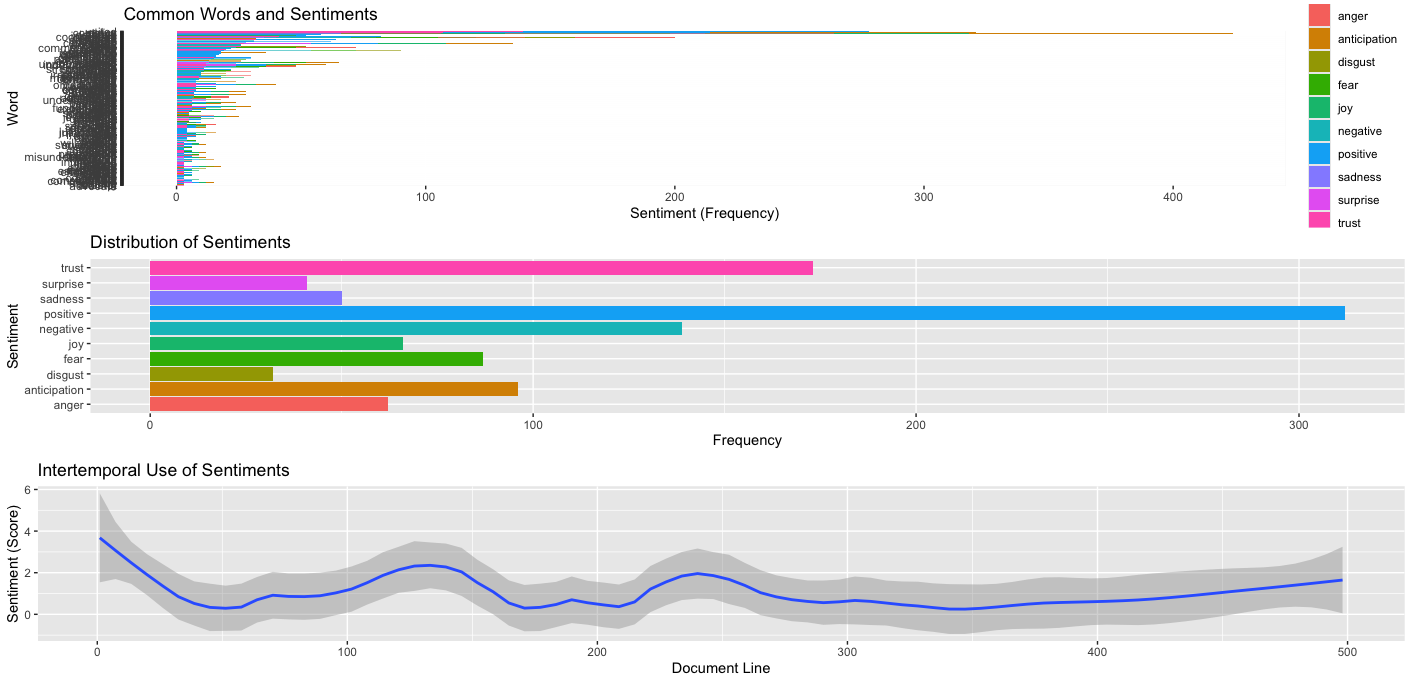Click the trust legend color swatch

coord(1320,223)
